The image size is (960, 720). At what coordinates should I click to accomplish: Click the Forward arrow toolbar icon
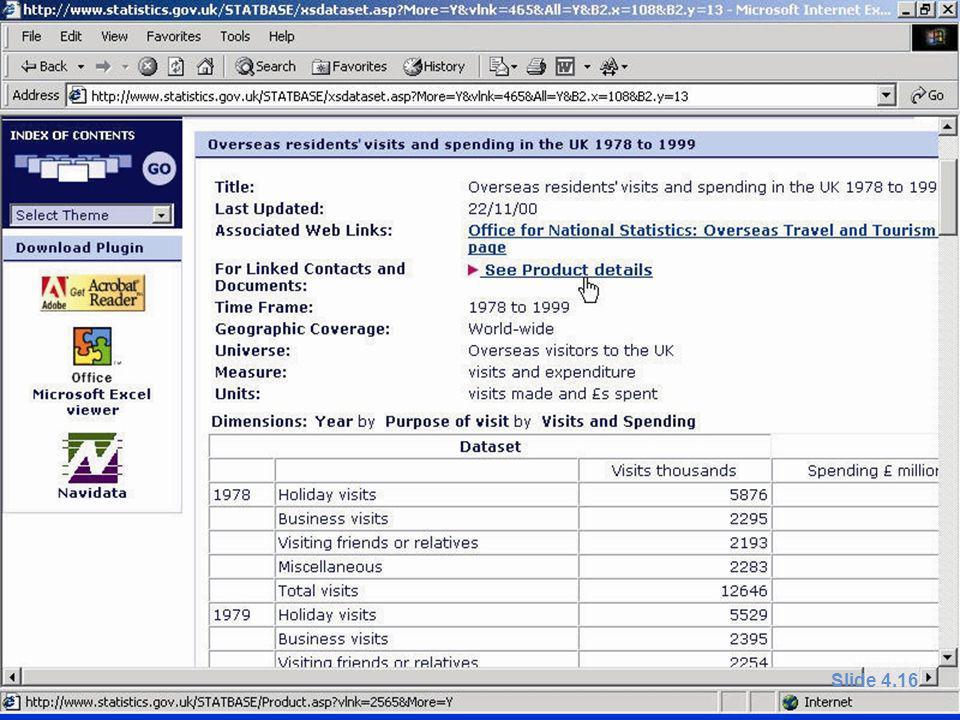(x=103, y=66)
